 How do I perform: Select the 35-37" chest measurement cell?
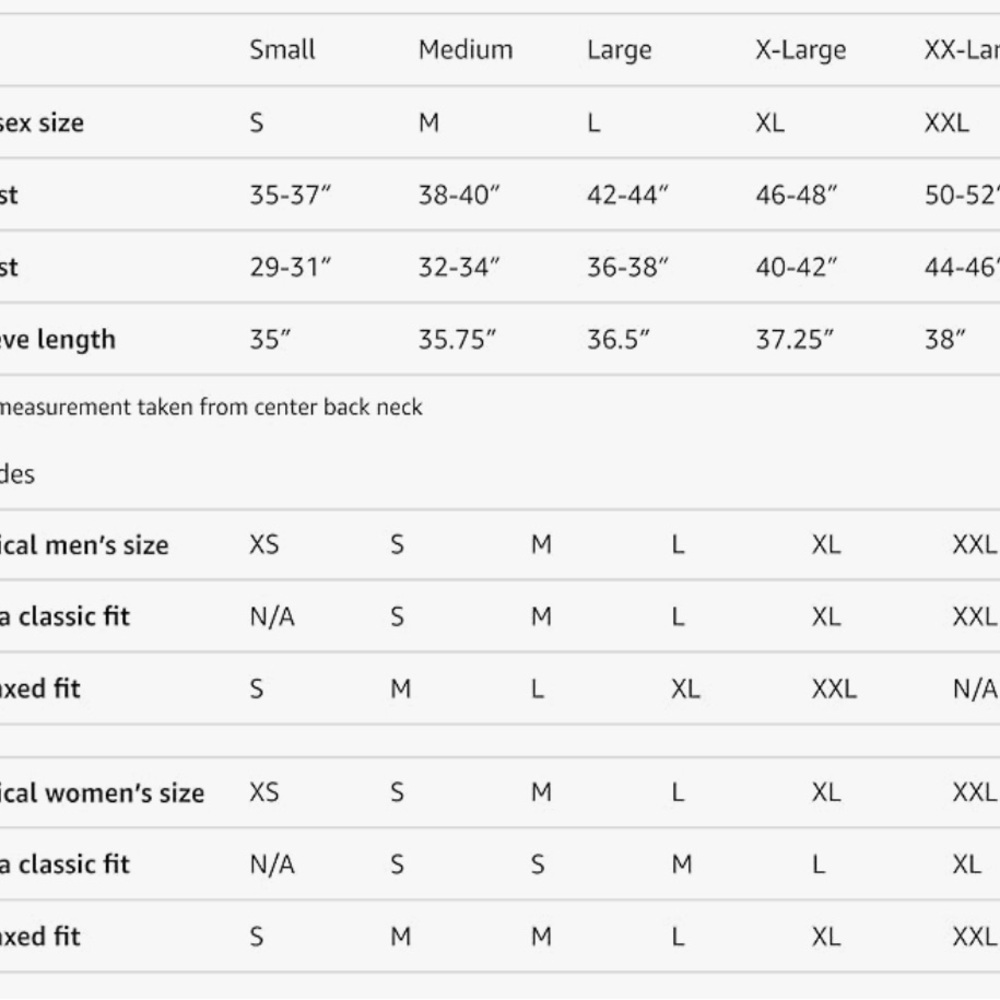290,195
